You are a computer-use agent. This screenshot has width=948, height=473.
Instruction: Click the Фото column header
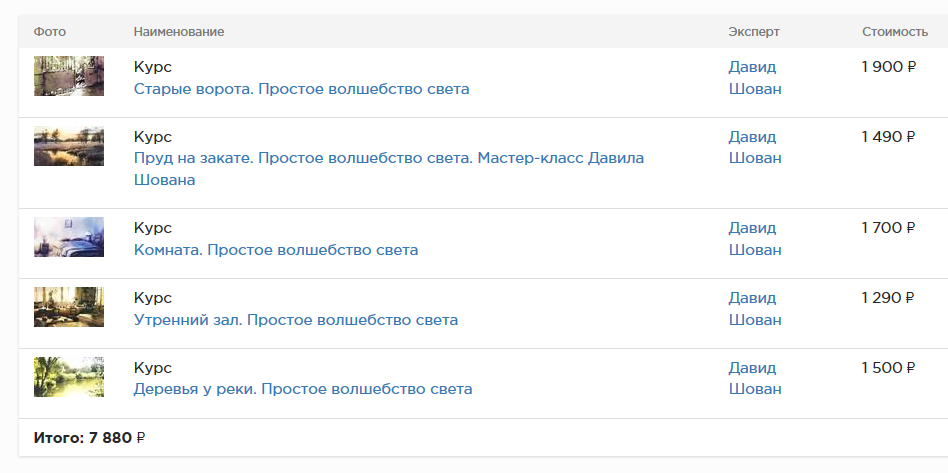(x=49, y=32)
